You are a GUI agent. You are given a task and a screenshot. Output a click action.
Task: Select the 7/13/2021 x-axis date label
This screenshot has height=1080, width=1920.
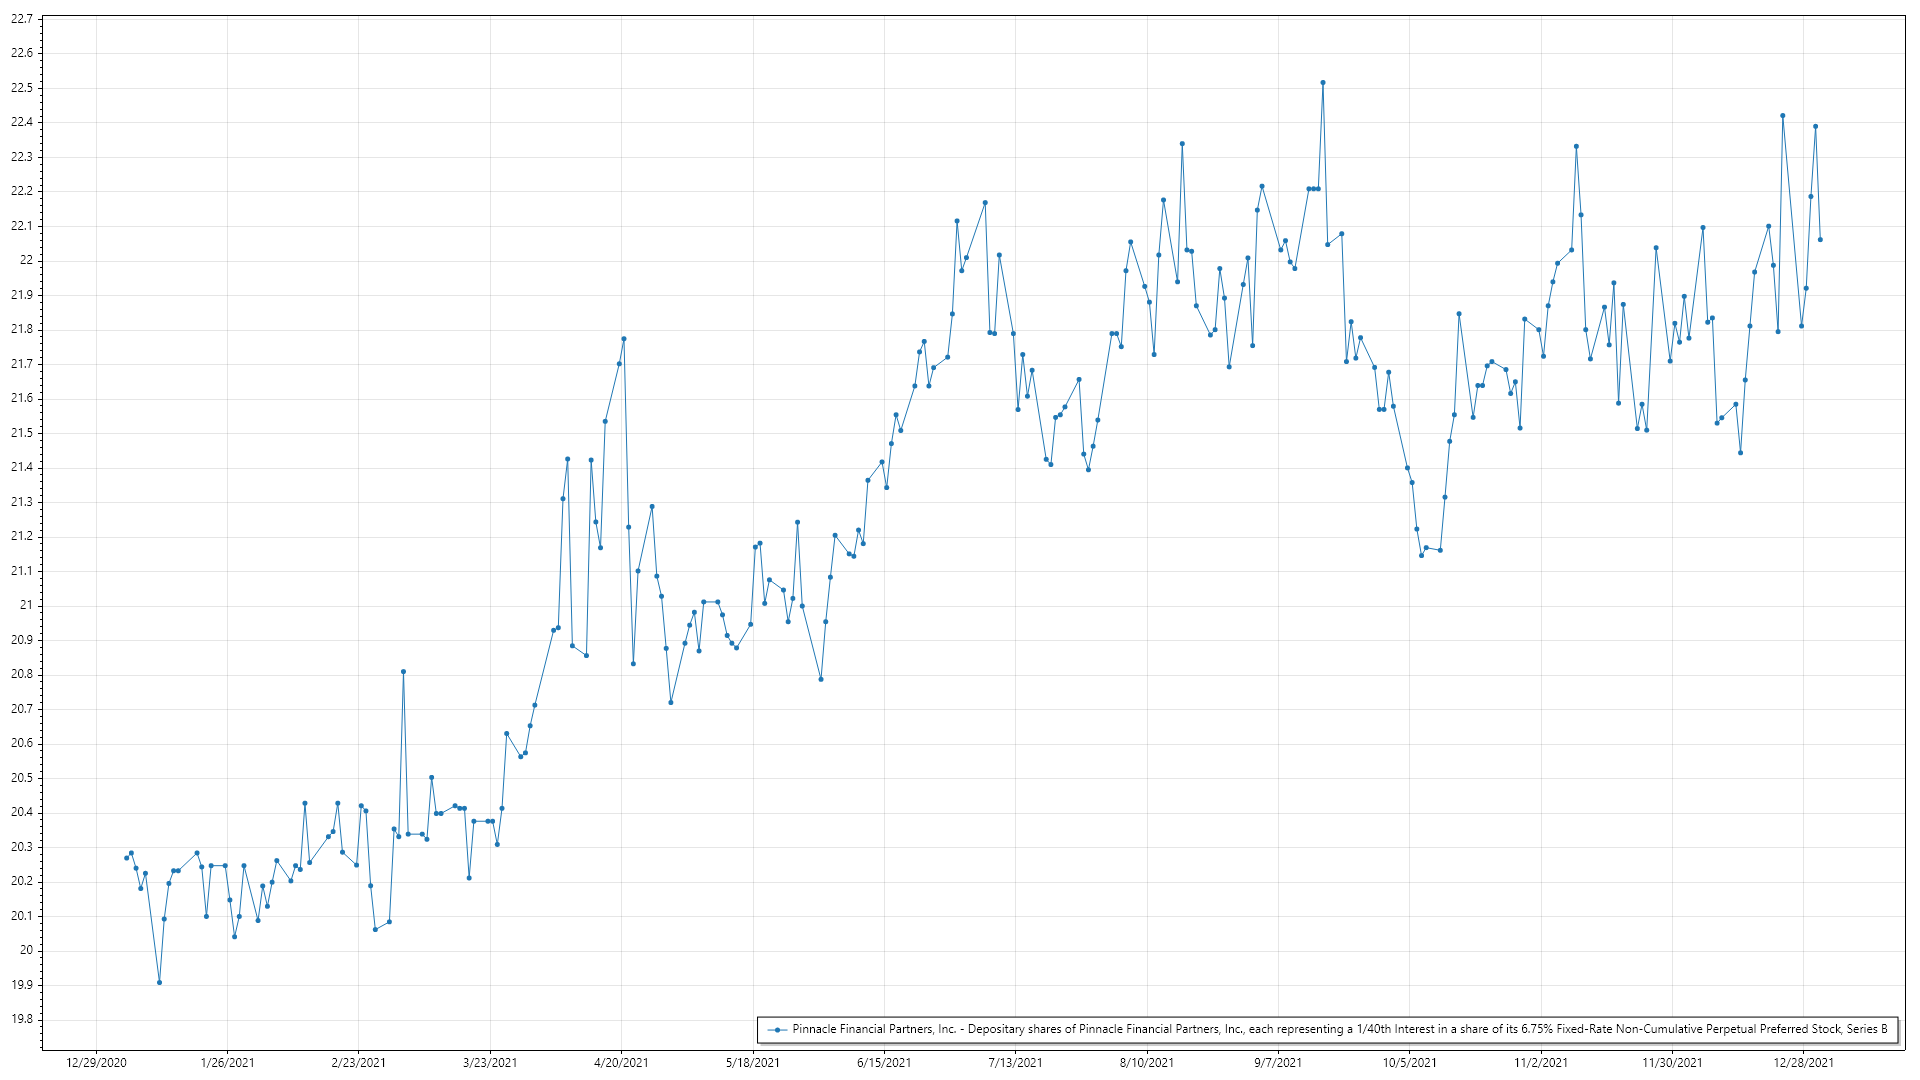point(1015,1063)
